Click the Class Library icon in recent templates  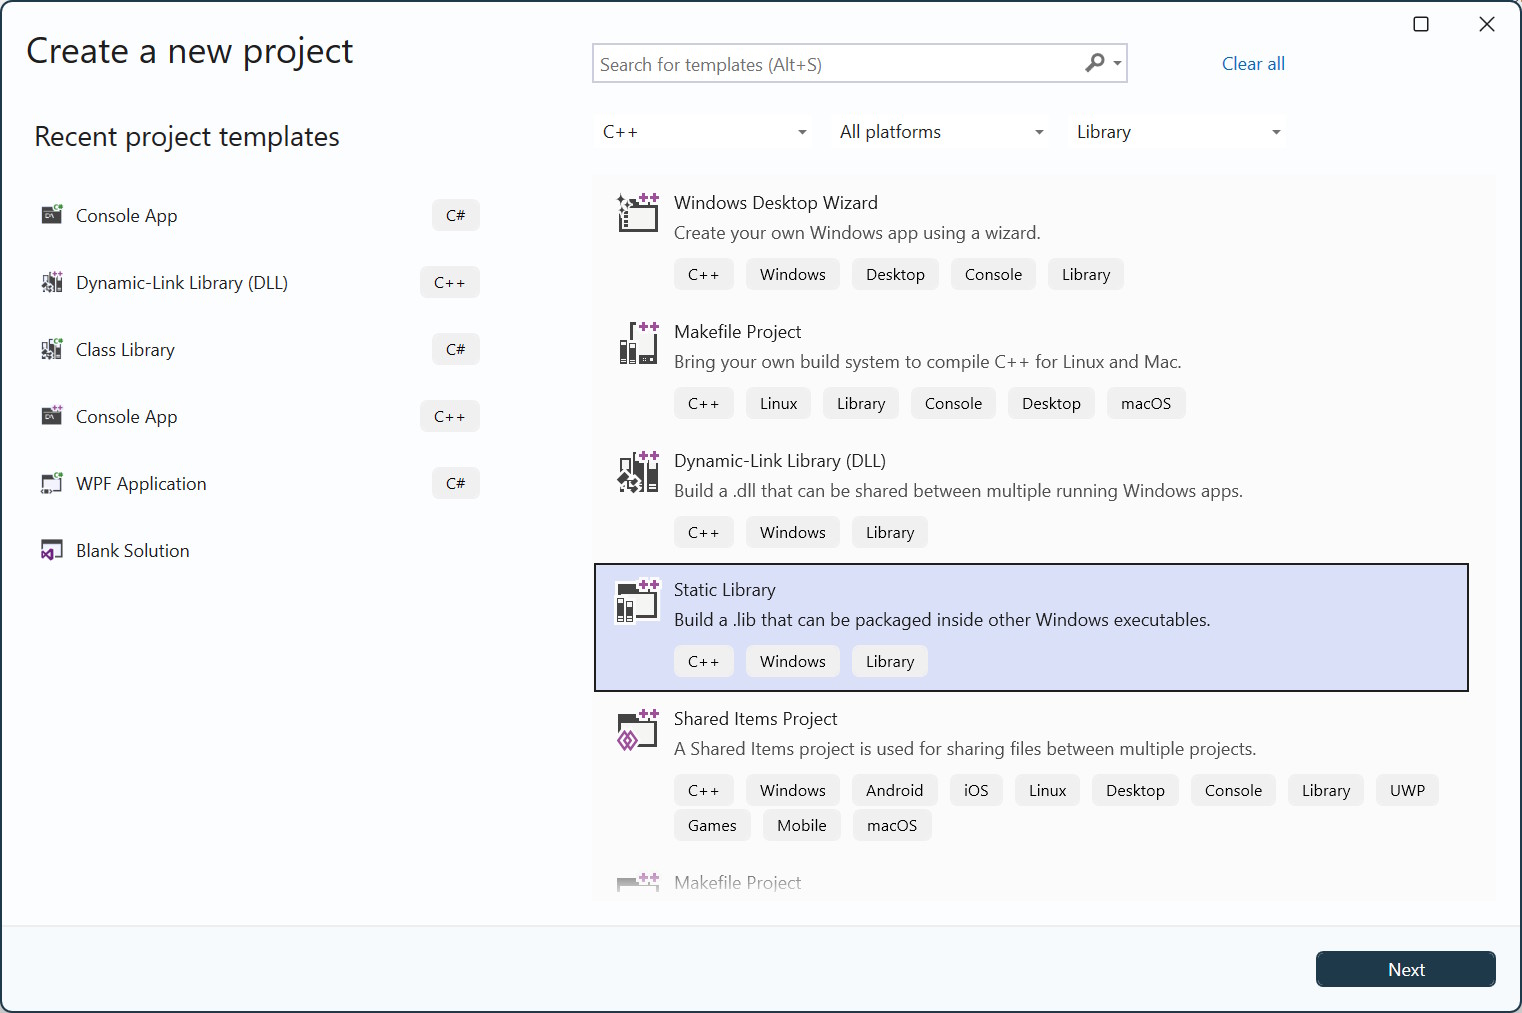pyautogui.click(x=52, y=350)
